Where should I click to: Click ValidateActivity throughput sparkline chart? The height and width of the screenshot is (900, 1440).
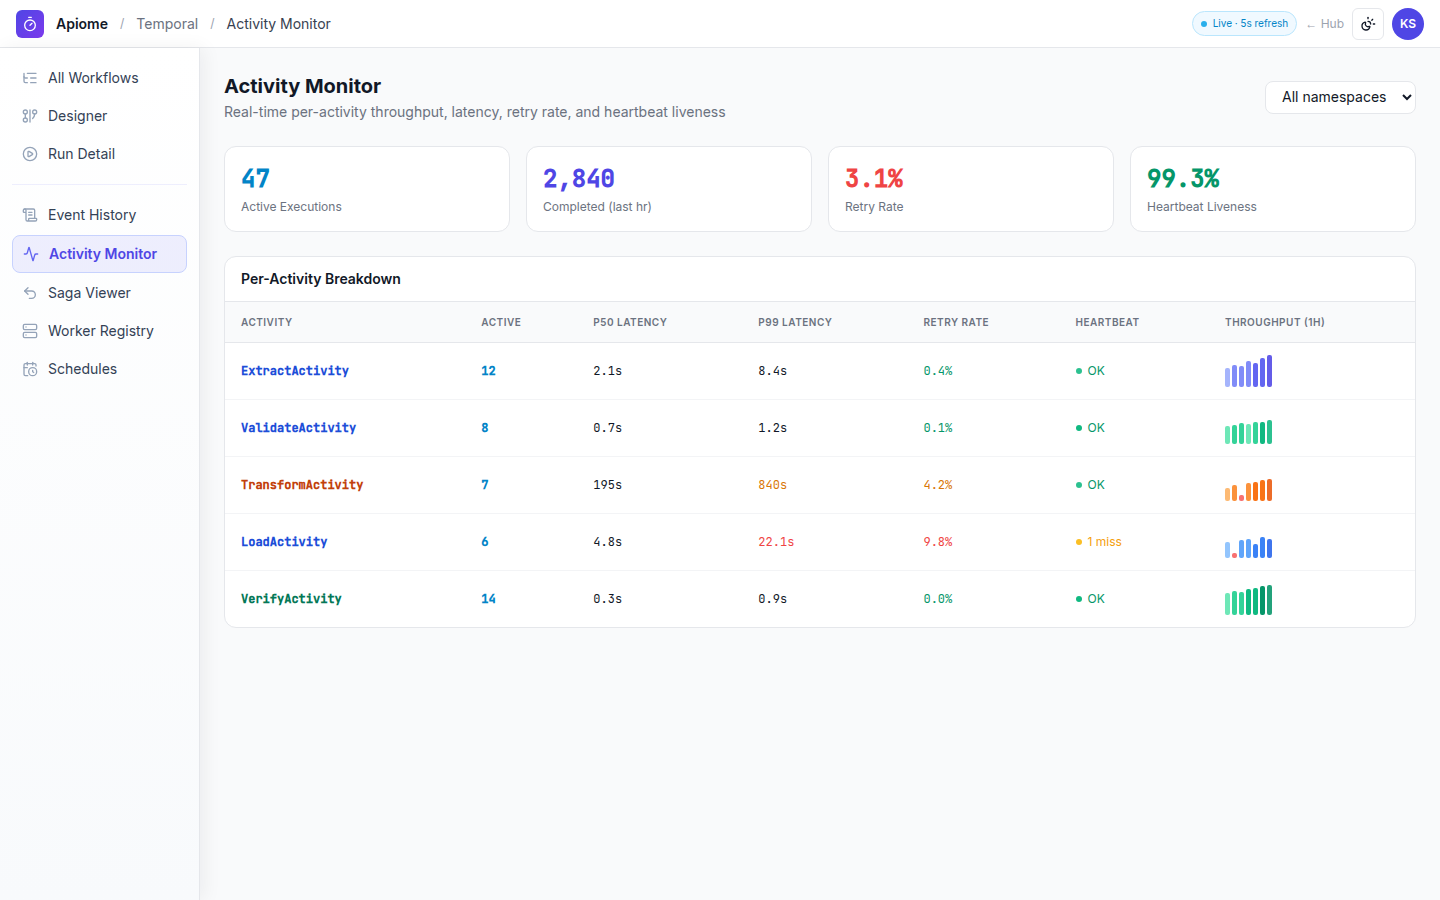(1249, 432)
